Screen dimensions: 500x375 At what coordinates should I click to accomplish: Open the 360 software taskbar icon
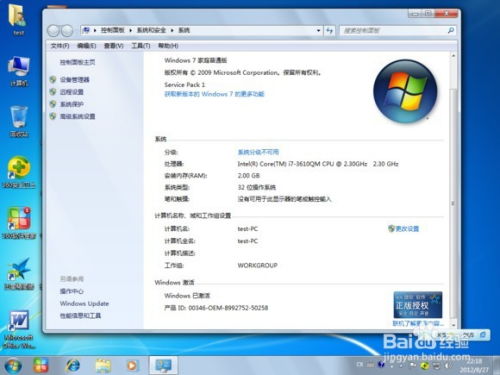click(41, 365)
